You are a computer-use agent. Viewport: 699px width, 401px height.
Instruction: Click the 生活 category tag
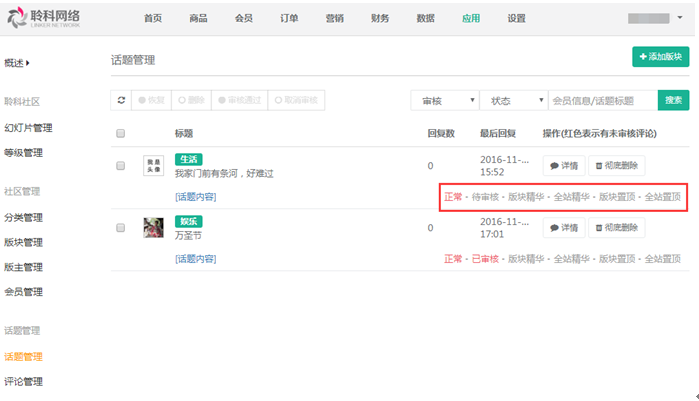188,159
